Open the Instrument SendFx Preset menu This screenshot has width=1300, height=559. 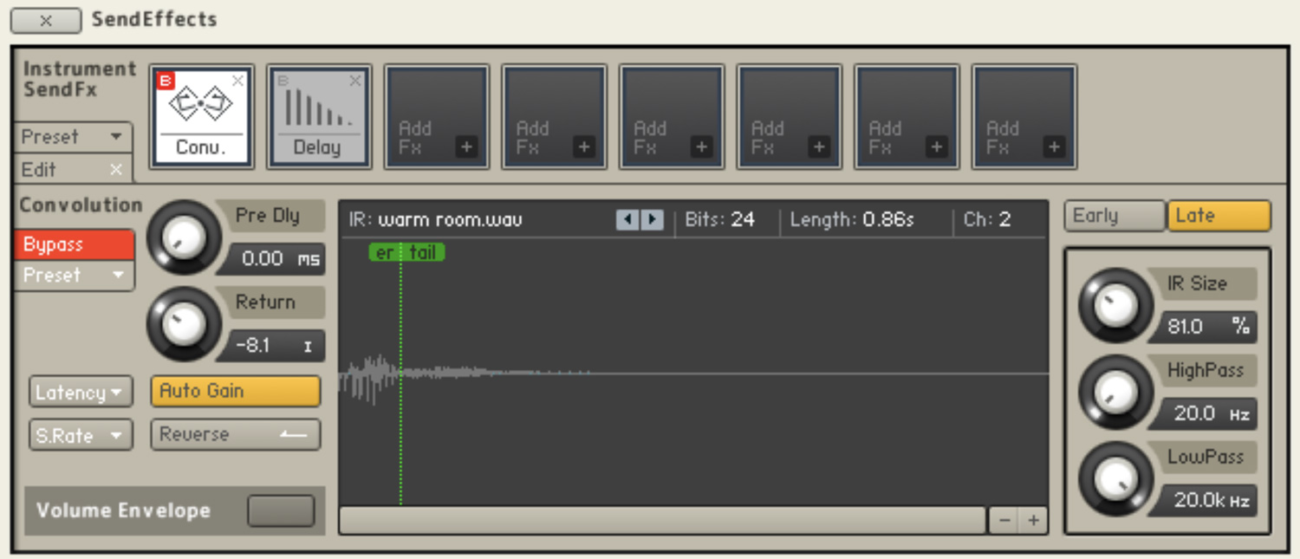click(73, 136)
